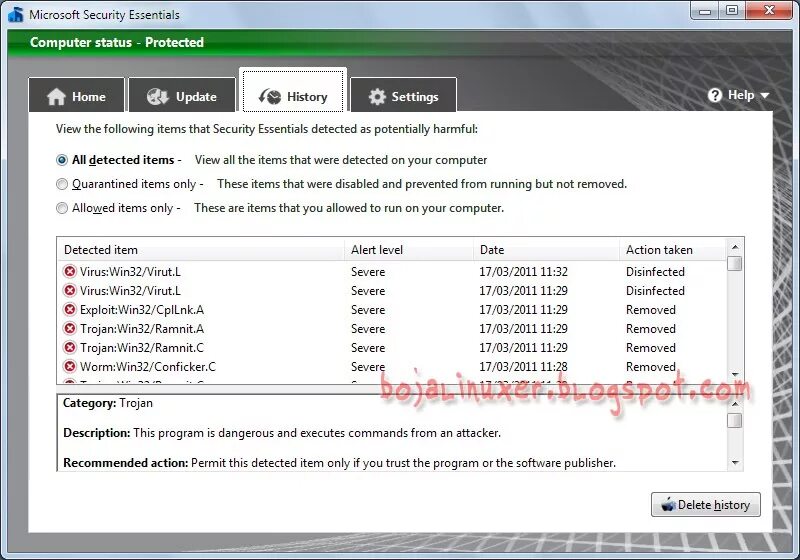Click the Category: Trojan text
The width and height of the screenshot is (800, 560).
pyautogui.click(x=108, y=403)
